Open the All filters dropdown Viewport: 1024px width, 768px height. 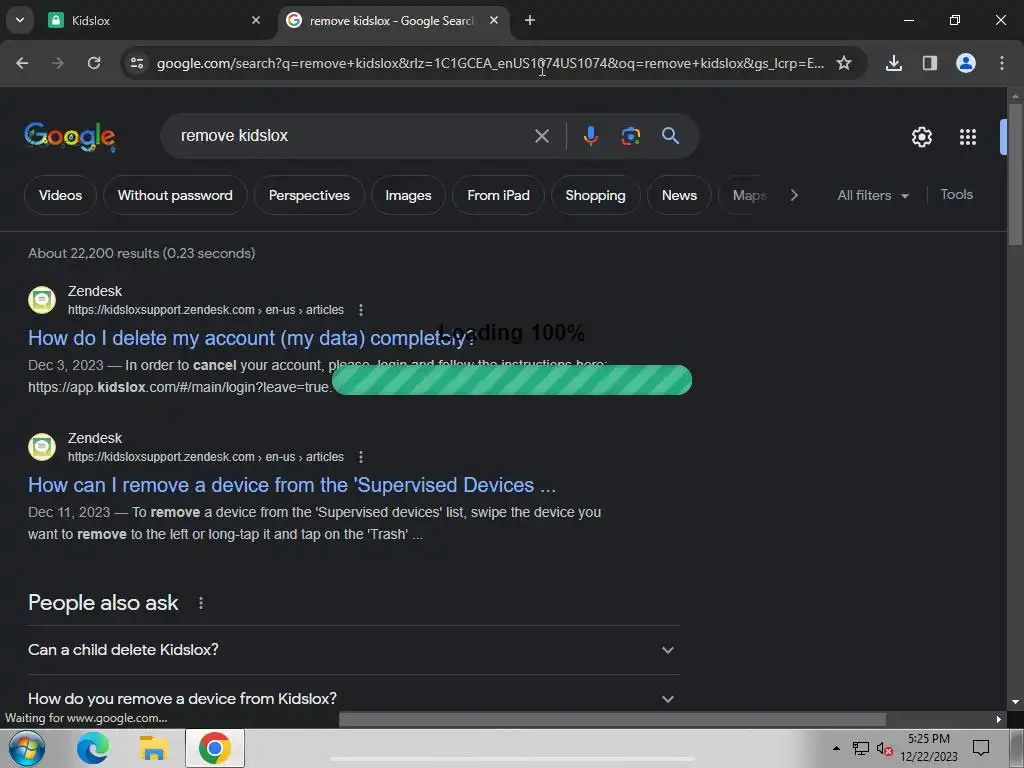click(x=872, y=195)
